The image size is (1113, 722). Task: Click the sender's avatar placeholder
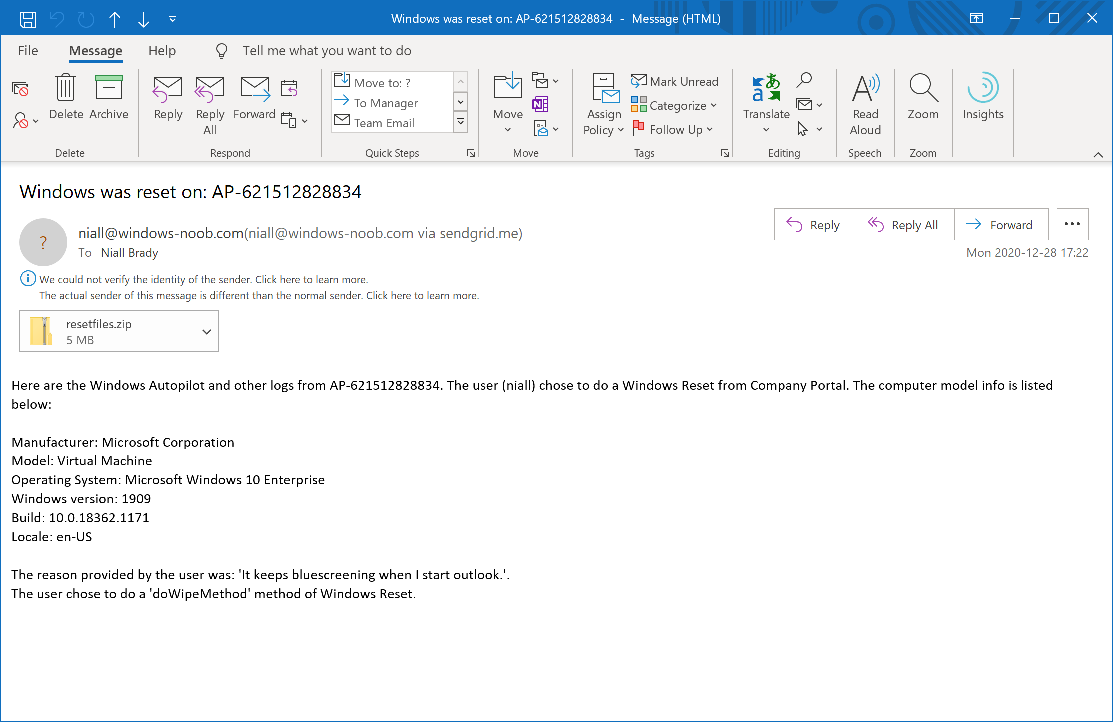point(43,242)
